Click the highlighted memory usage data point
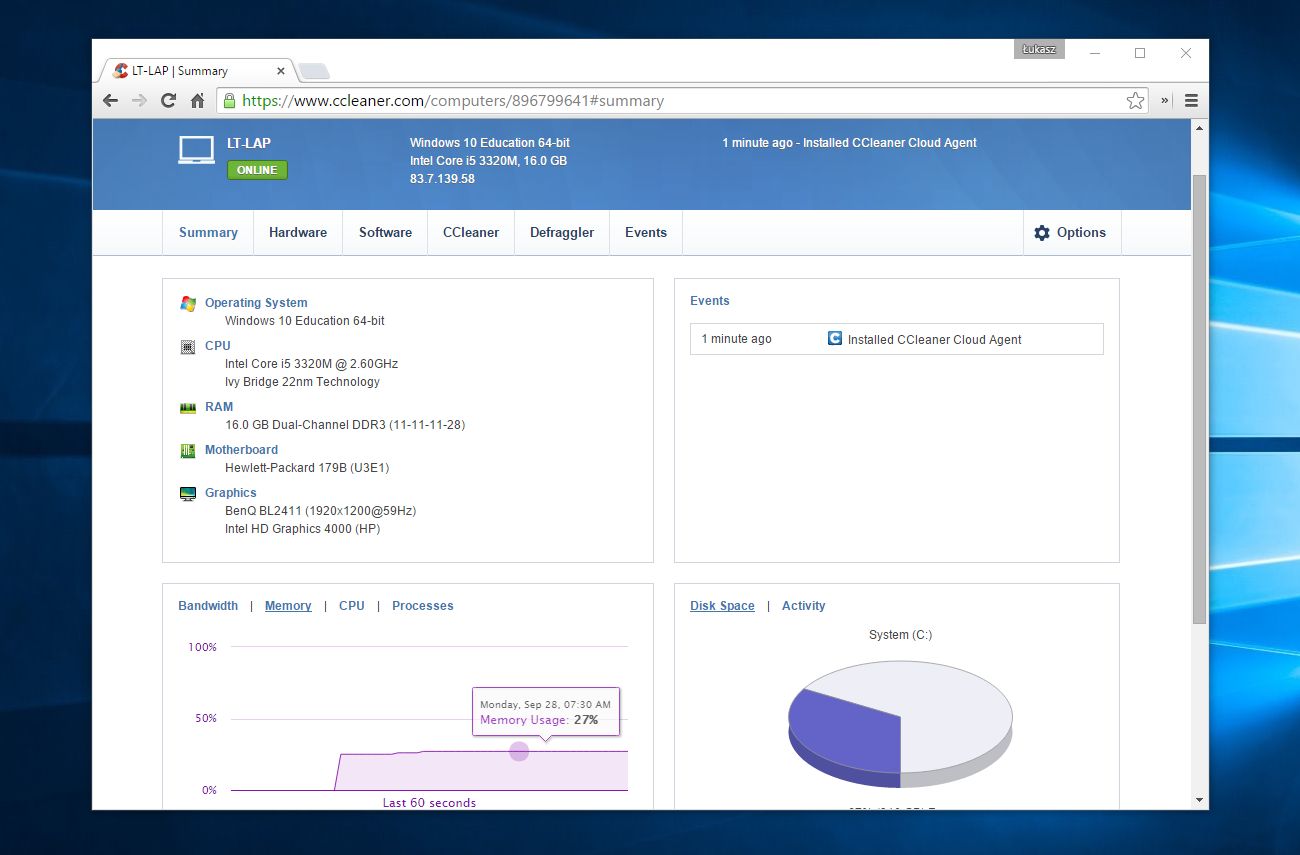The image size is (1300, 855). coord(519,751)
